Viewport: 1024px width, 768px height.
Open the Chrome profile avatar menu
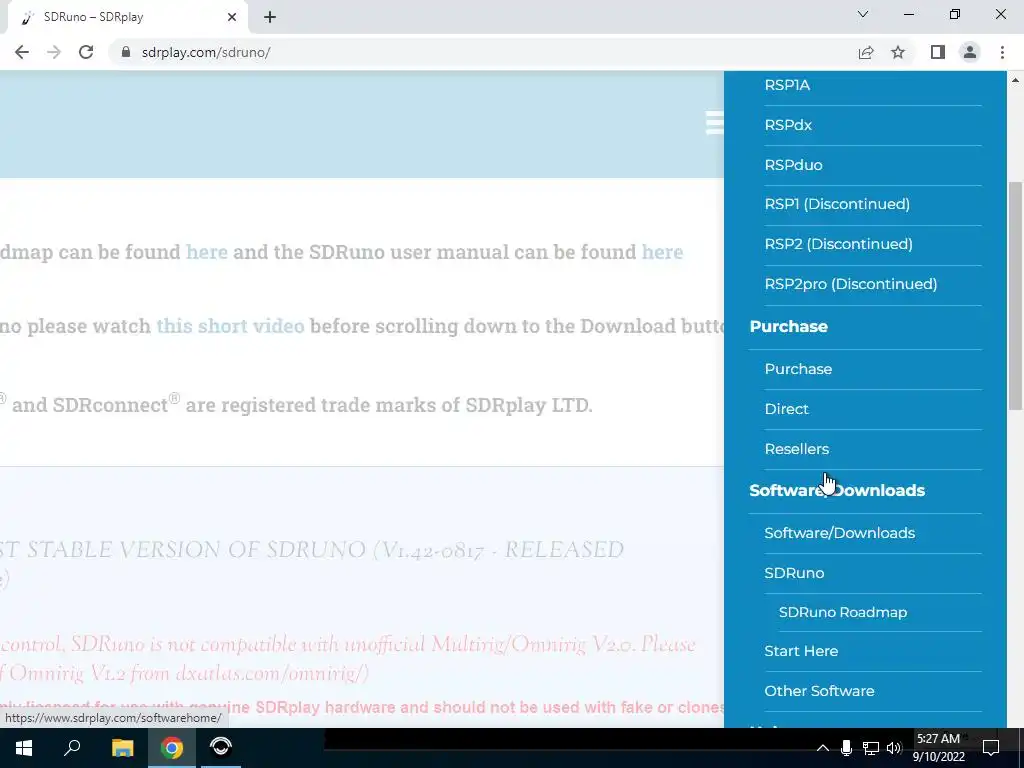click(x=970, y=52)
